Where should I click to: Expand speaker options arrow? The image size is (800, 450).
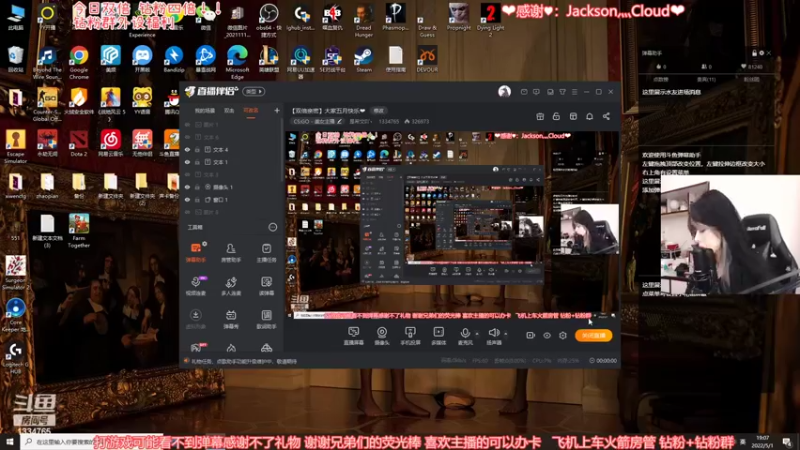pos(506,334)
